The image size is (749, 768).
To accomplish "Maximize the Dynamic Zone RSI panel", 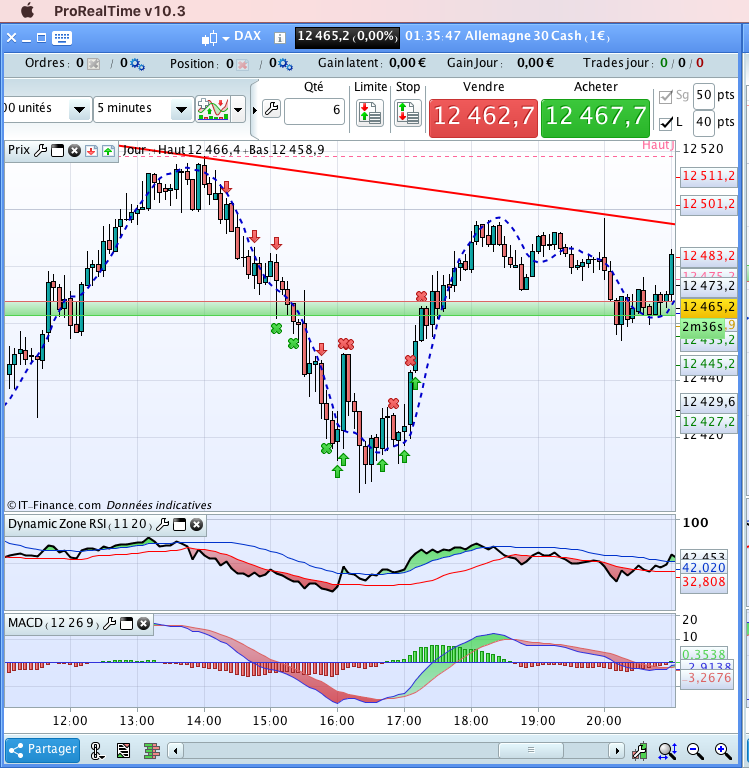I will (180, 525).
